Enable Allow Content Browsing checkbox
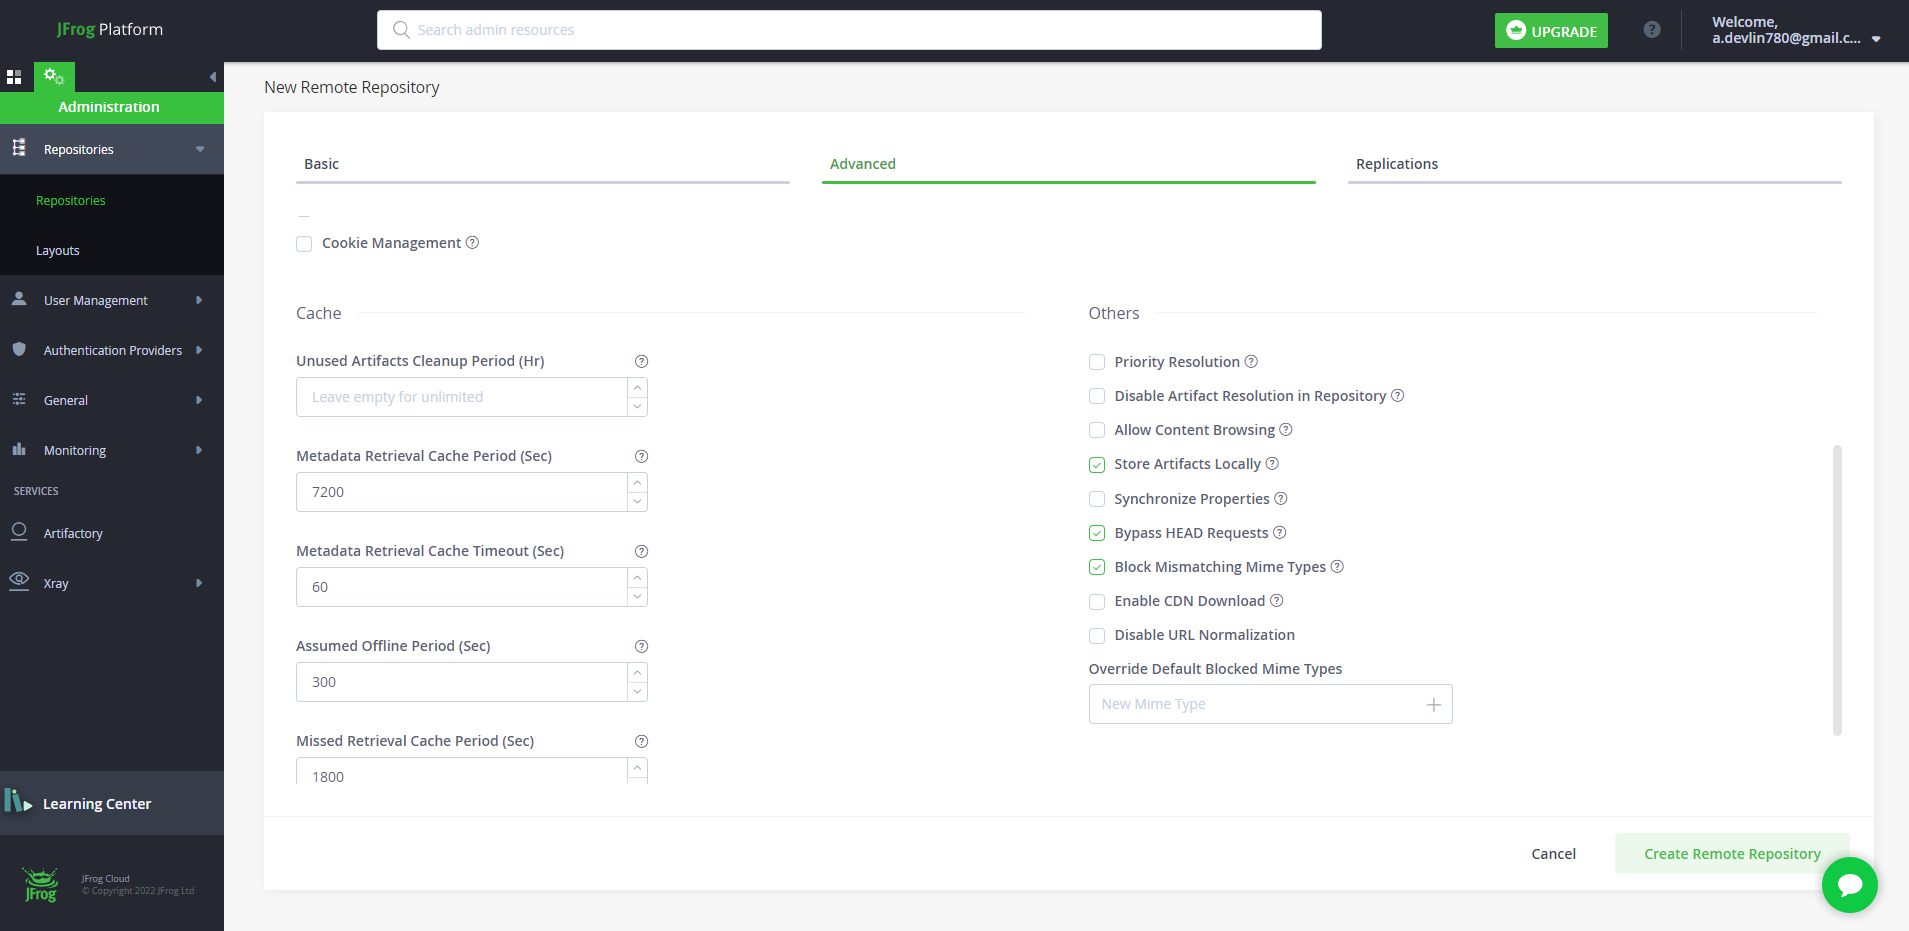 pos(1097,431)
